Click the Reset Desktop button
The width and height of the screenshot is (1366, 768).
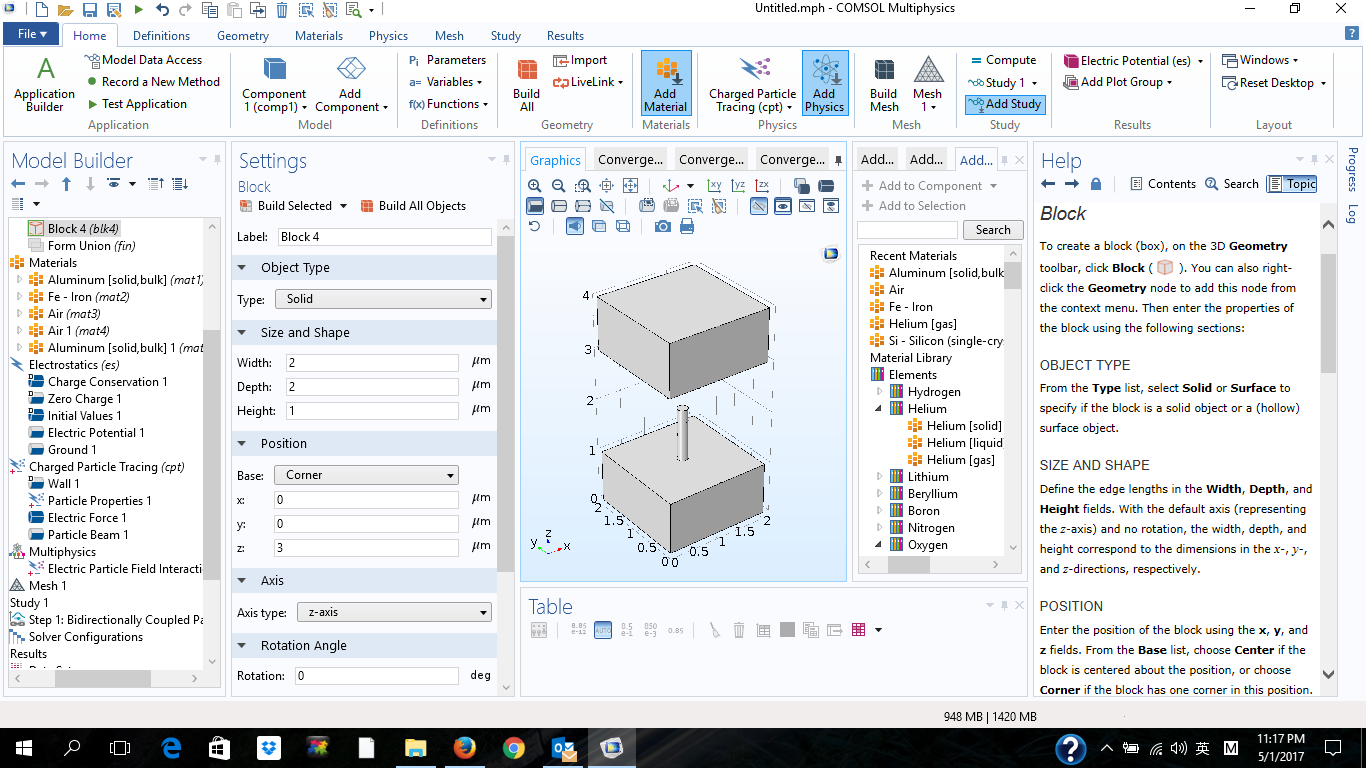click(1274, 83)
